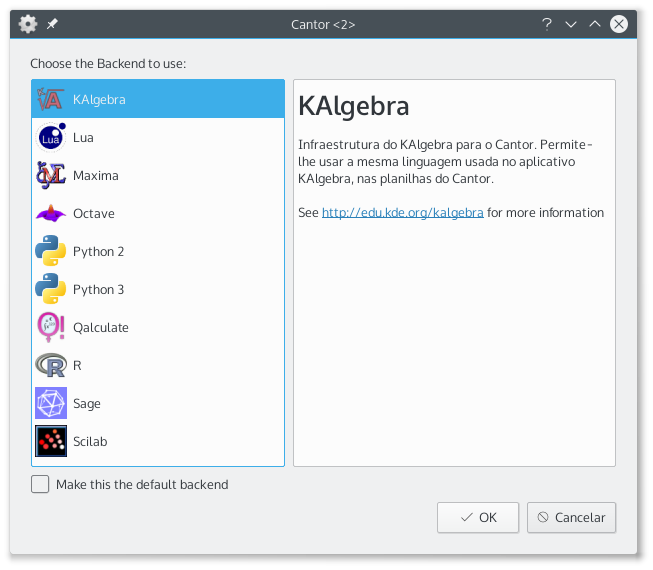Click the KAlgebra description heading
The height and width of the screenshot is (570, 653).
(x=354, y=106)
